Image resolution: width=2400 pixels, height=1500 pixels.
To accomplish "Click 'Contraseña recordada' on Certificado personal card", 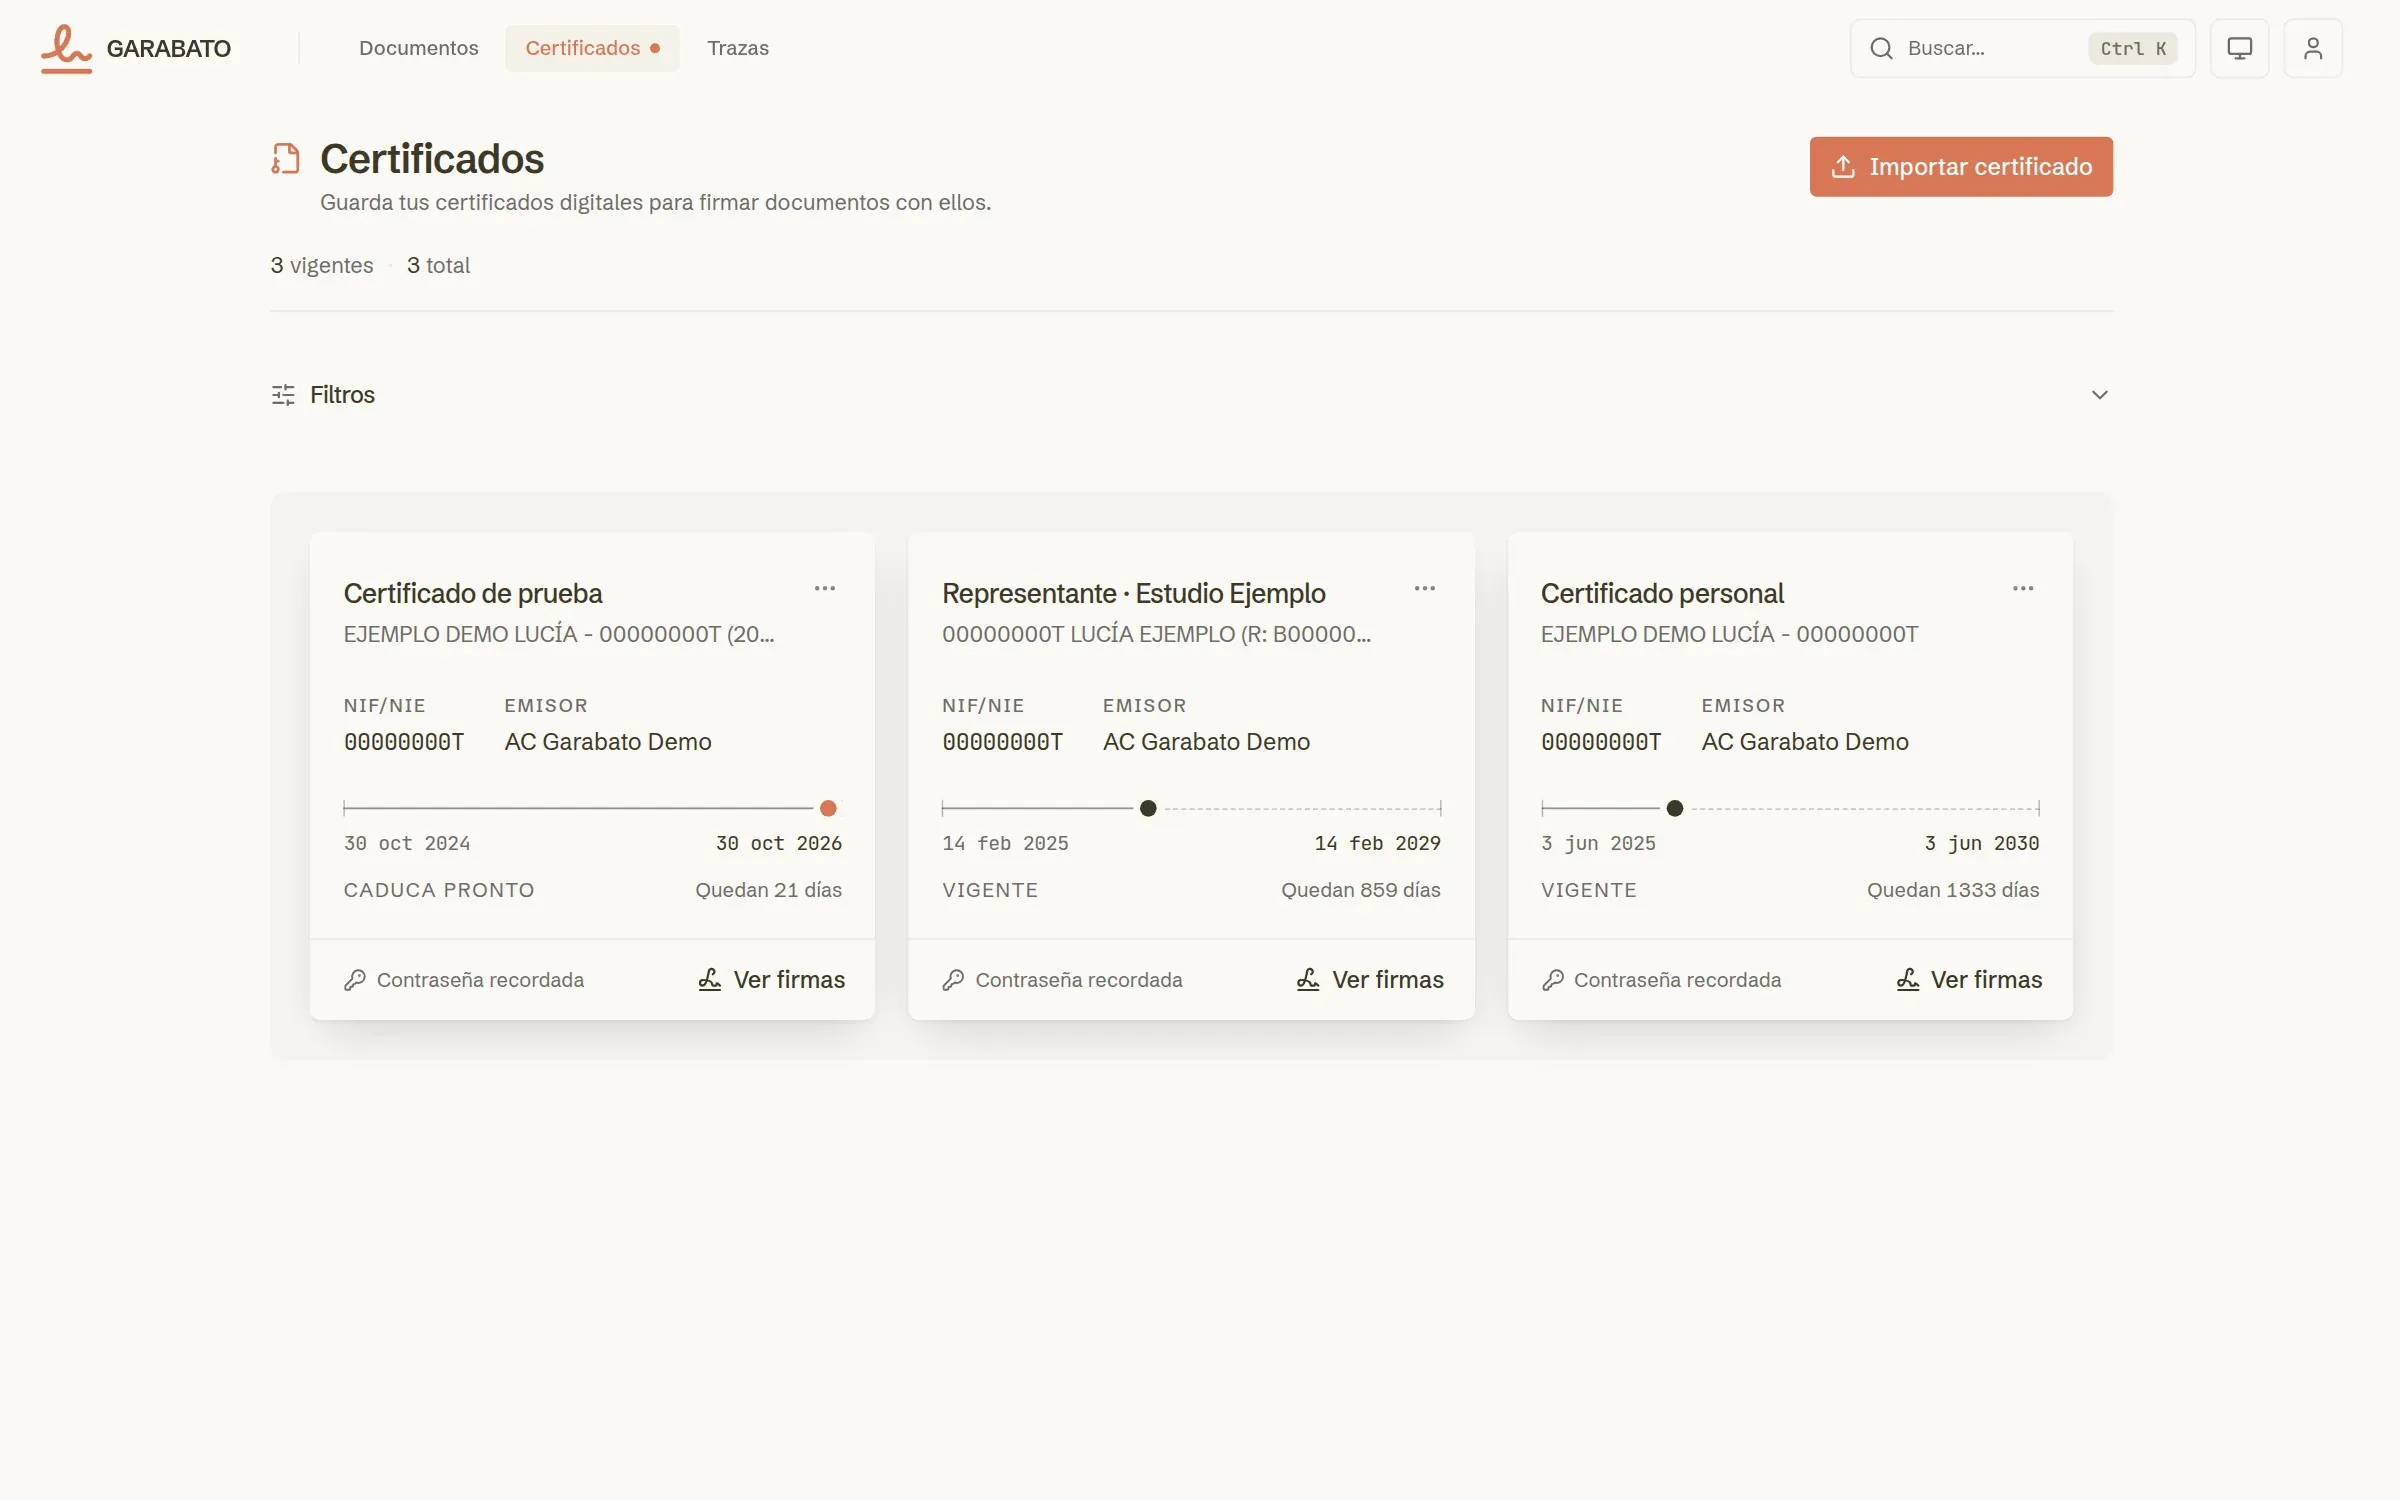I will pyautogui.click(x=1677, y=980).
